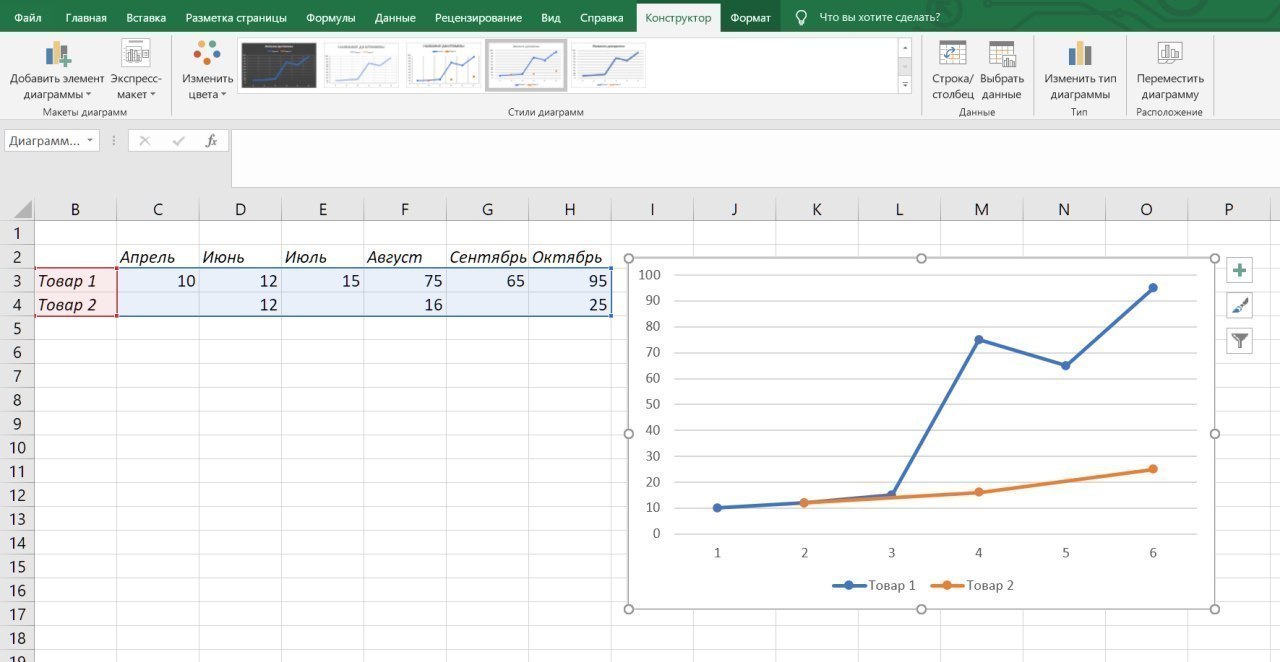Select the Апрель header cell
This screenshot has width=1280, height=662.
pyautogui.click(x=158, y=257)
